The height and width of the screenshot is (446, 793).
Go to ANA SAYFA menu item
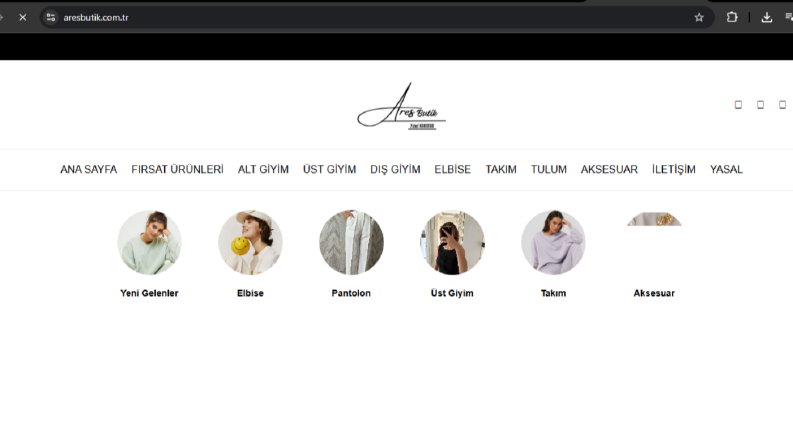coord(89,169)
